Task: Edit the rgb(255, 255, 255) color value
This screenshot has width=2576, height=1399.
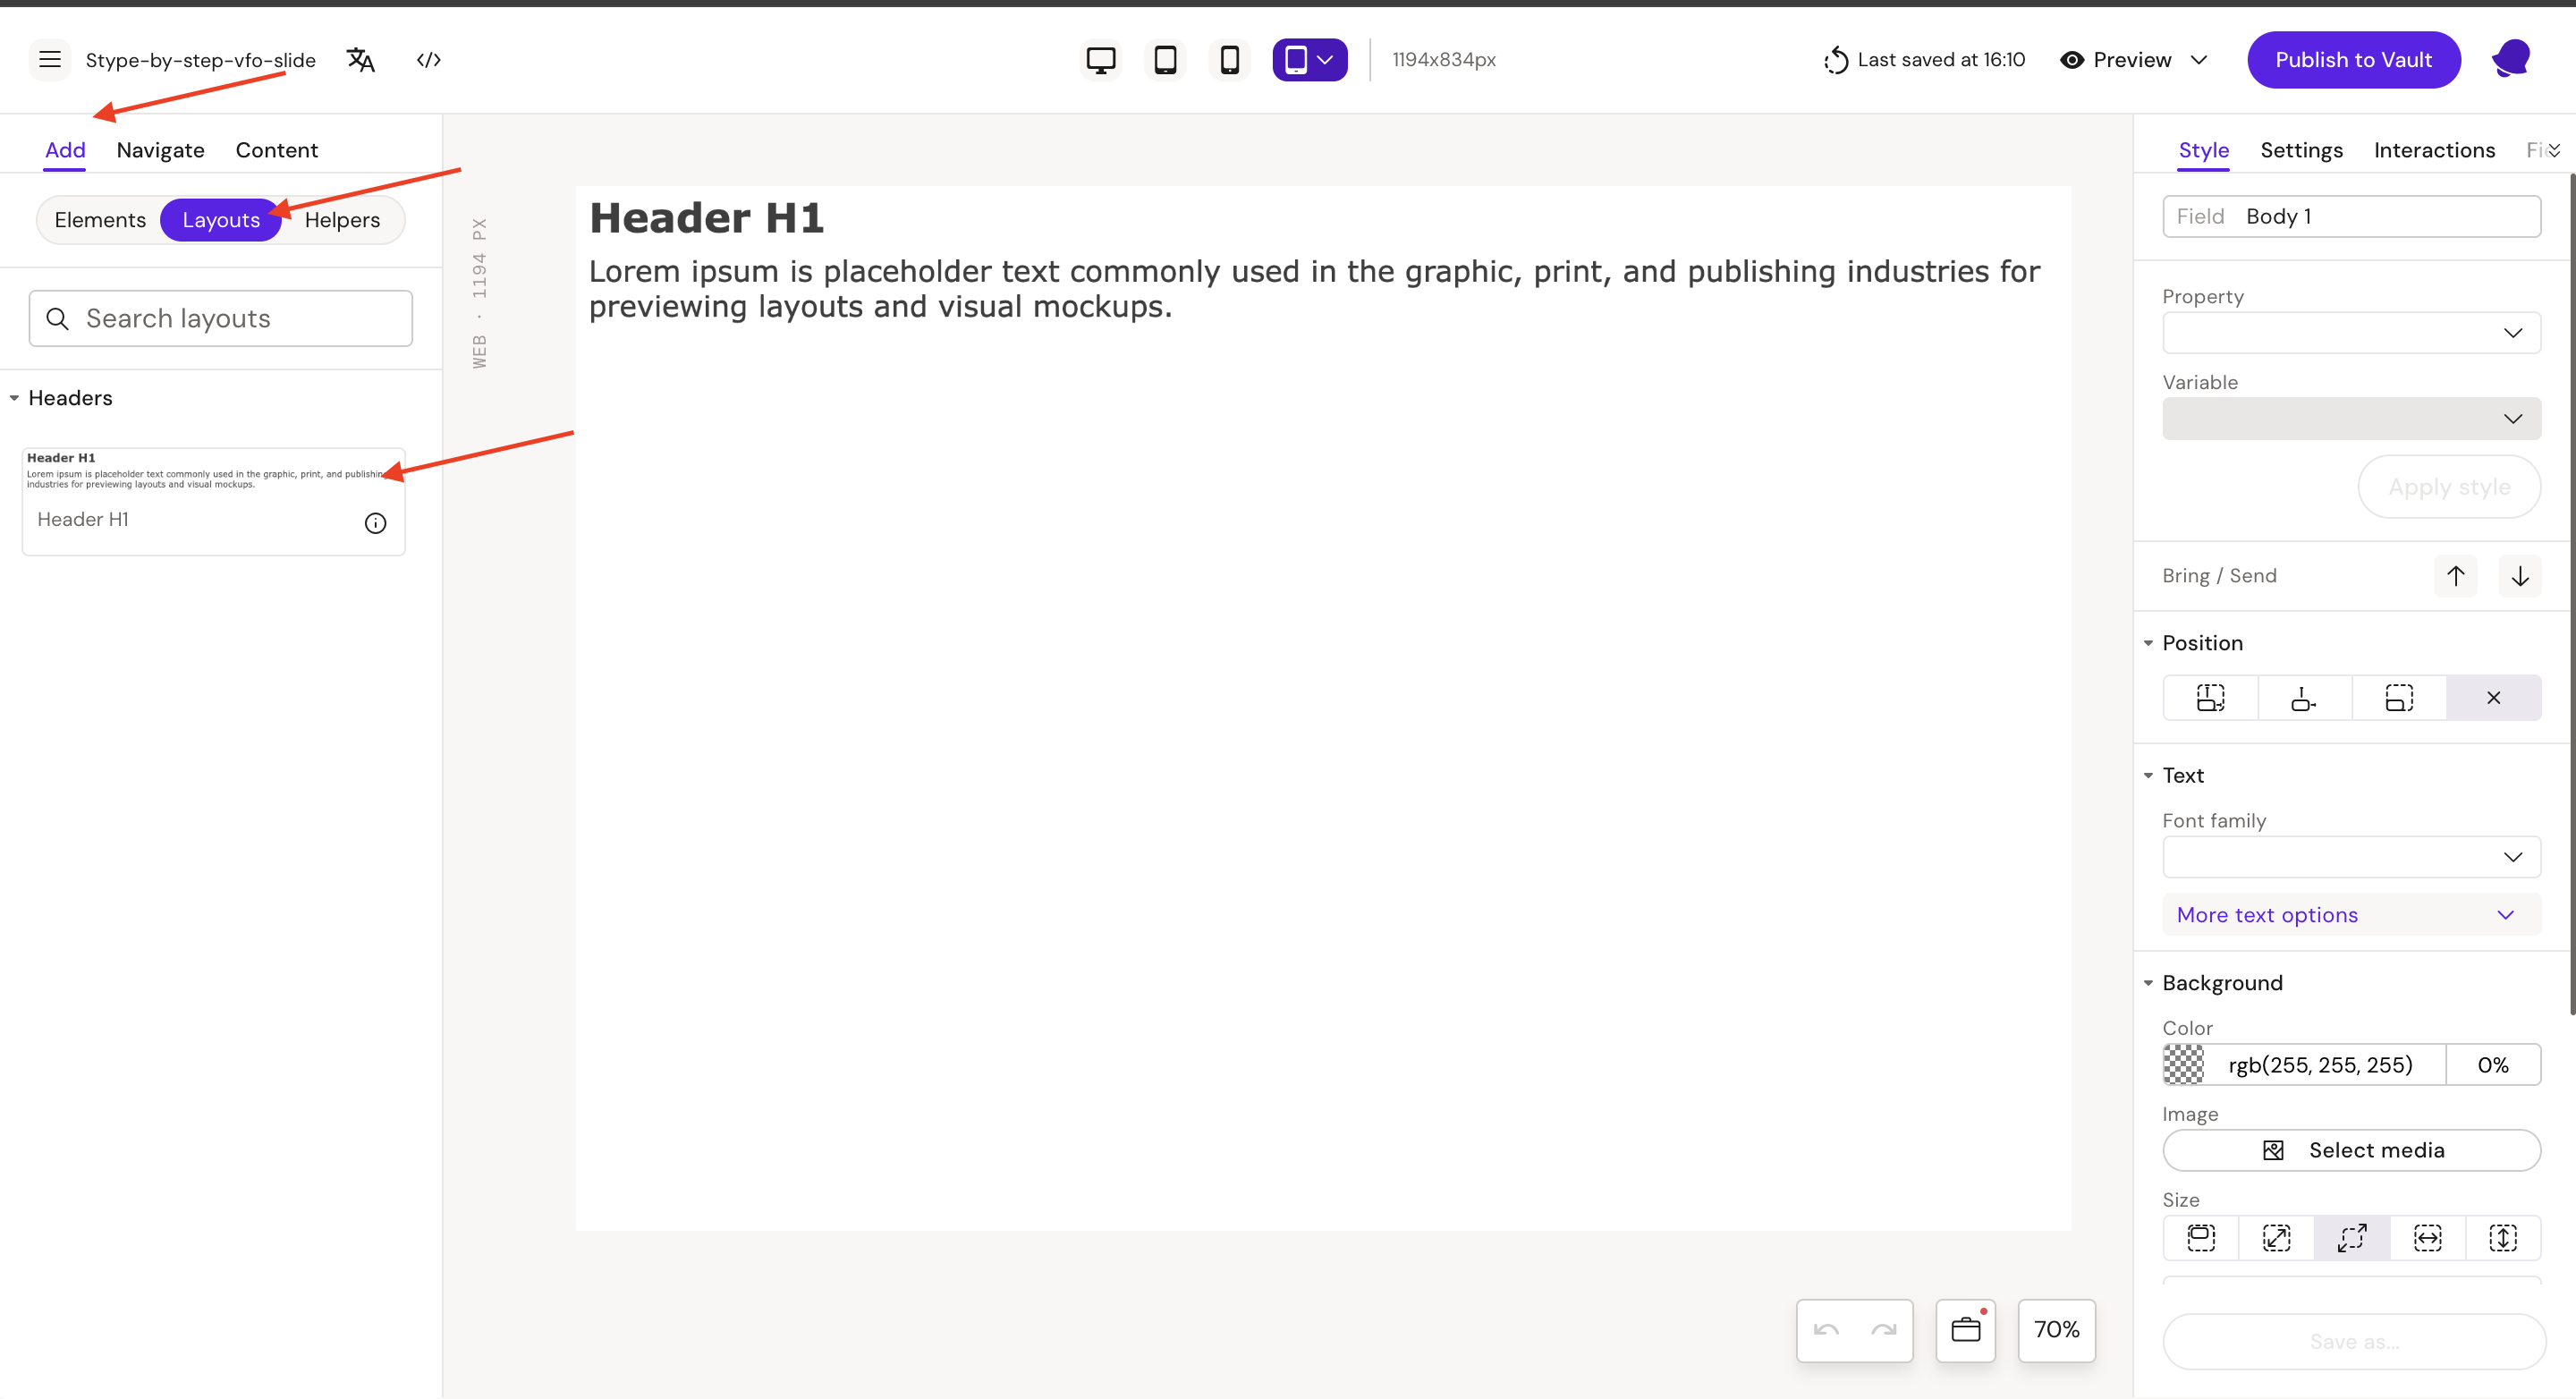Action: (x=2320, y=1065)
